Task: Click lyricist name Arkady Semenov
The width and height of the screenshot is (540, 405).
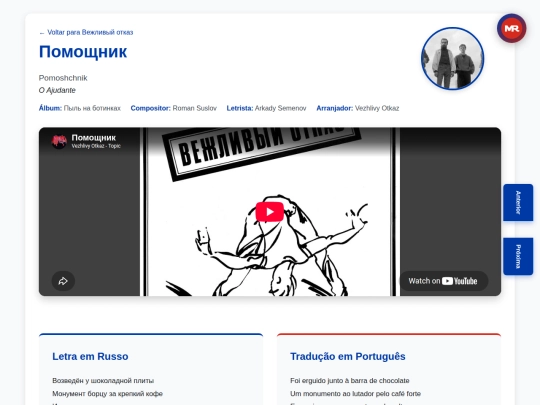Action: pyautogui.click(x=280, y=108)
